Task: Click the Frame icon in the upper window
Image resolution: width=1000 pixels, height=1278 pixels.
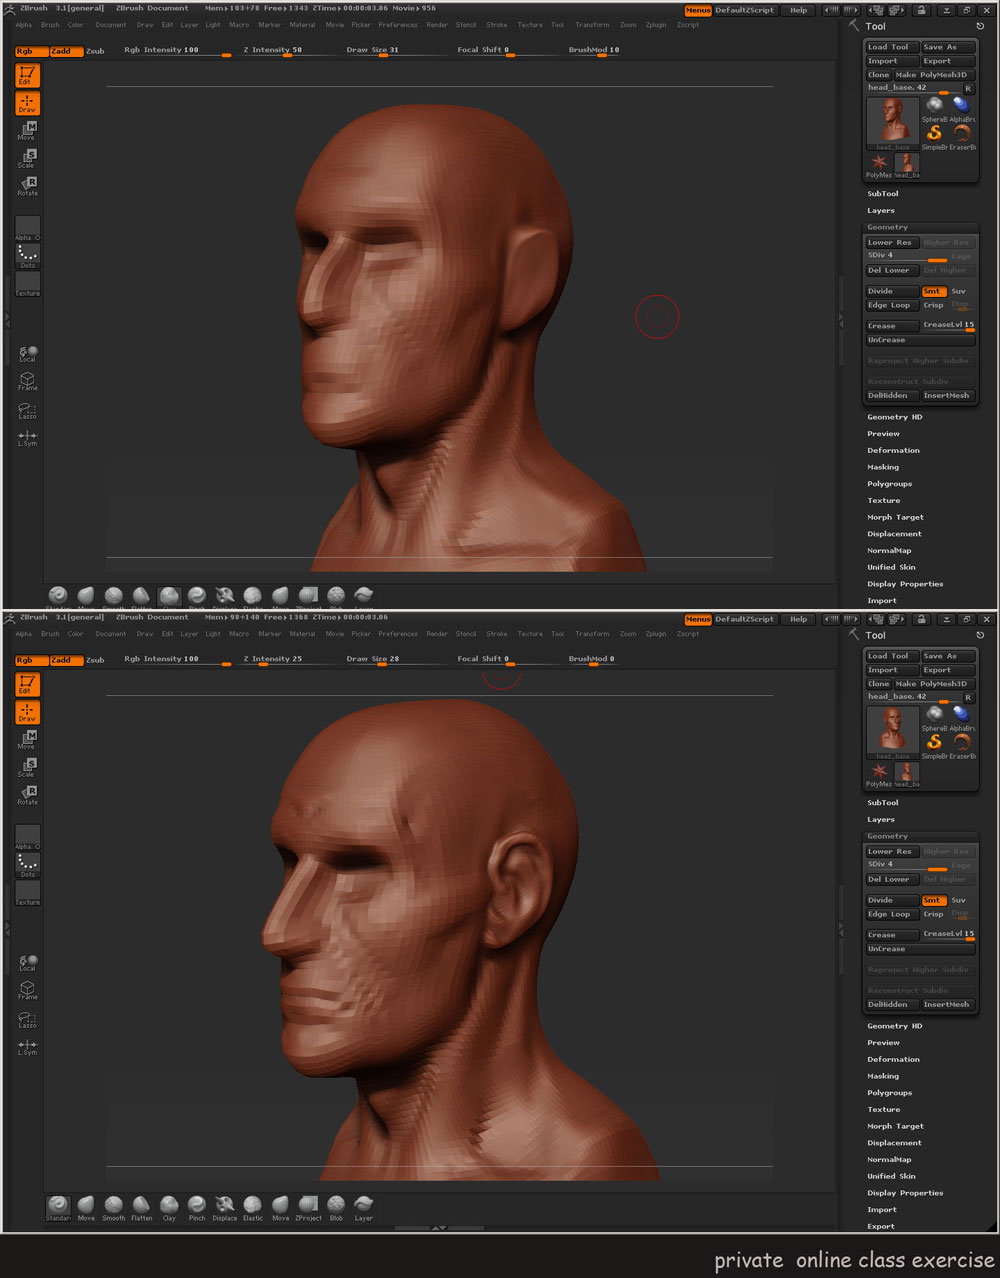Action: tap(27, 382)
